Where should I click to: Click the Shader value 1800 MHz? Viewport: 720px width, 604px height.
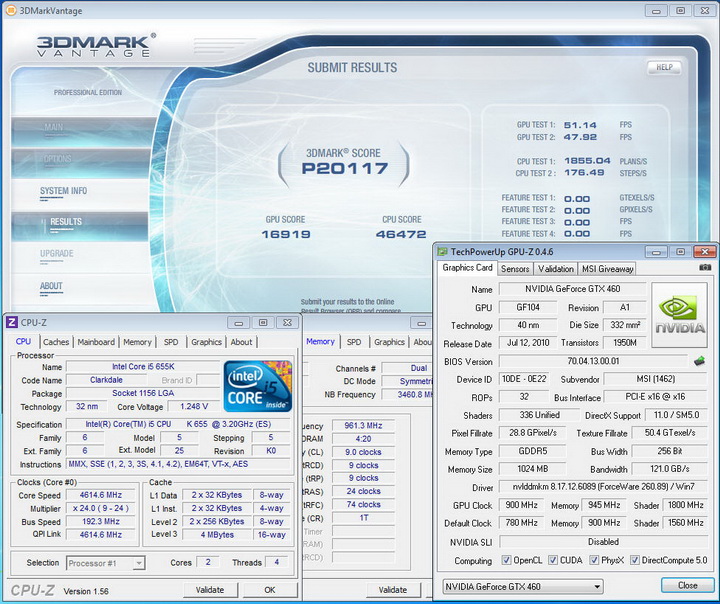685,505
